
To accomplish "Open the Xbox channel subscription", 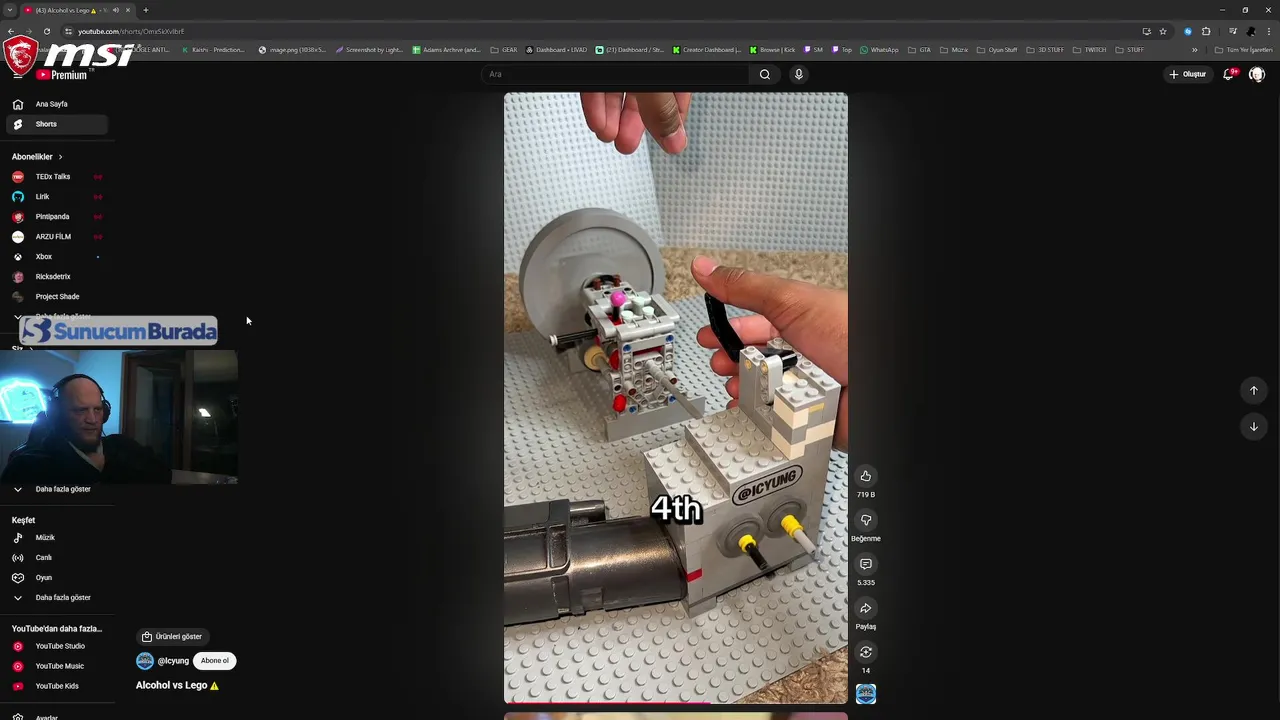I will (55, 257).
